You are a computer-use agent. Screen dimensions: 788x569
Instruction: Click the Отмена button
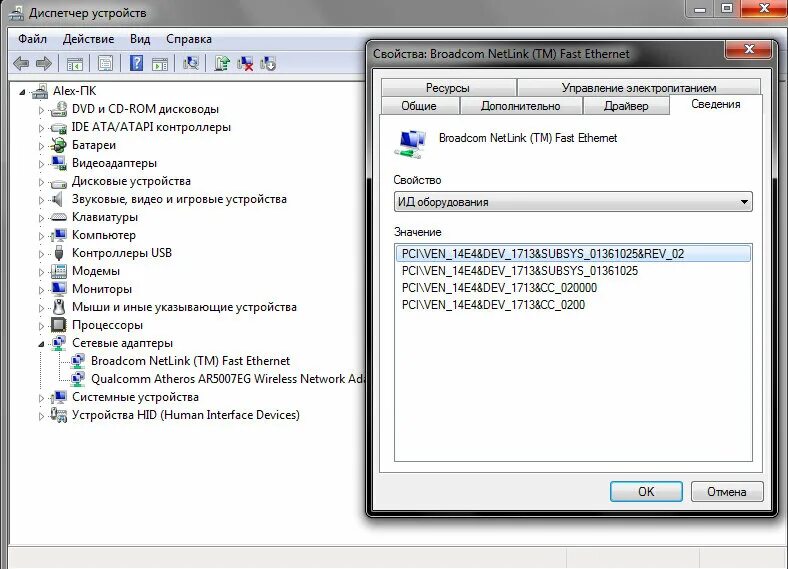click(727, 492)
